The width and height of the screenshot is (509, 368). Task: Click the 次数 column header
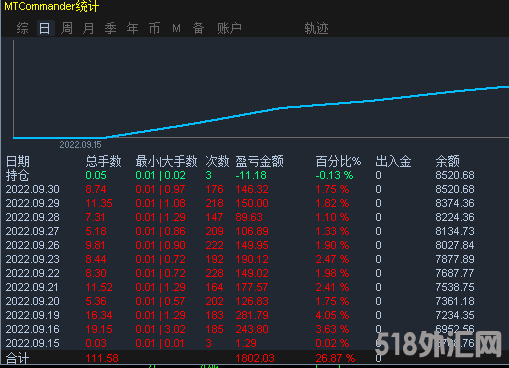click(217, 162)
